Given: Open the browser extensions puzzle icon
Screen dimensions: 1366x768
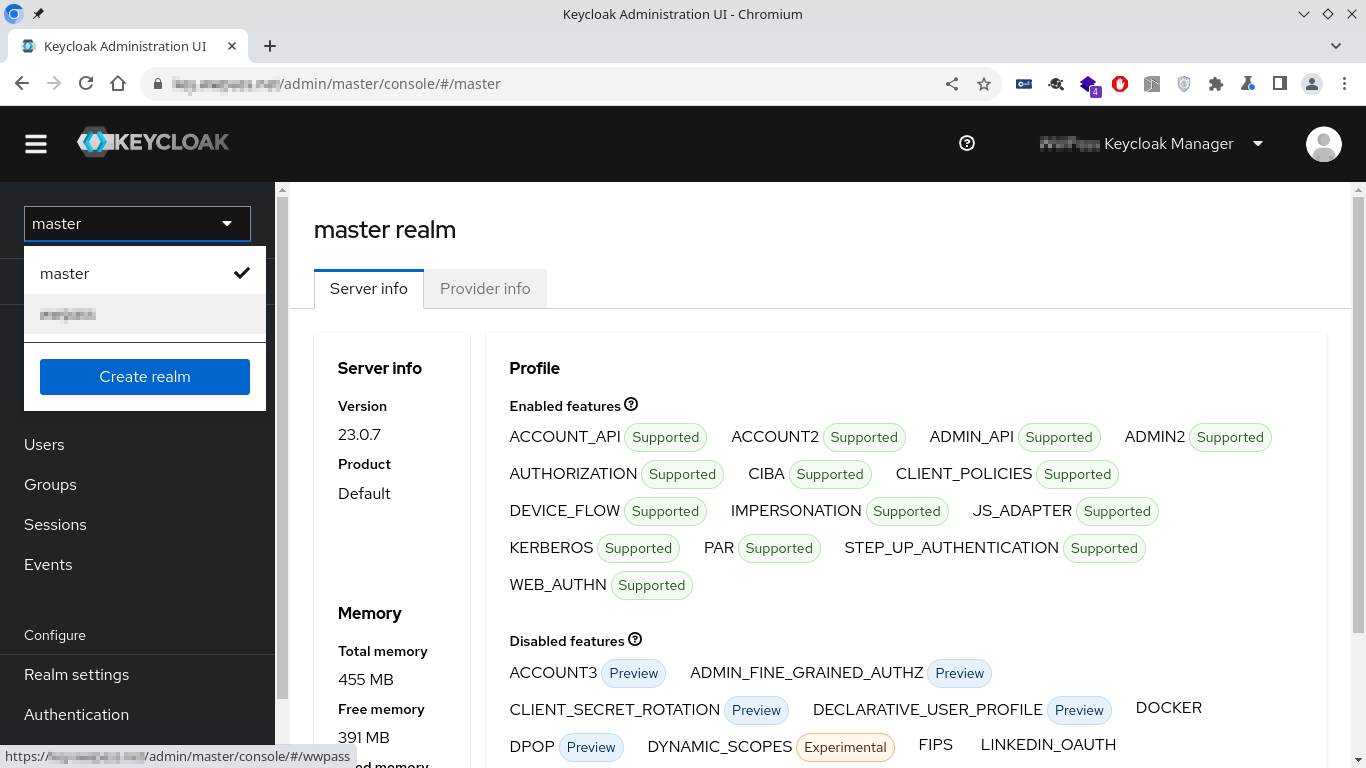Looking at the screenshot, I should [x=1216, y=84].
